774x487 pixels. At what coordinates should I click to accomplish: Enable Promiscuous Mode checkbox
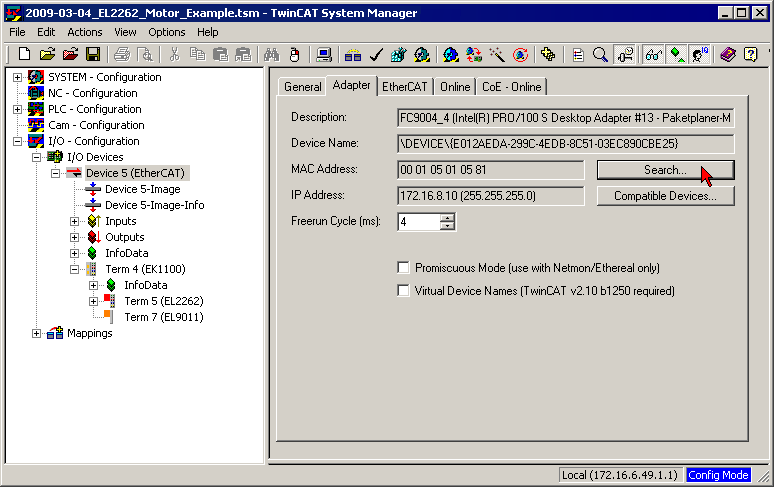click(x=403, y=267)
